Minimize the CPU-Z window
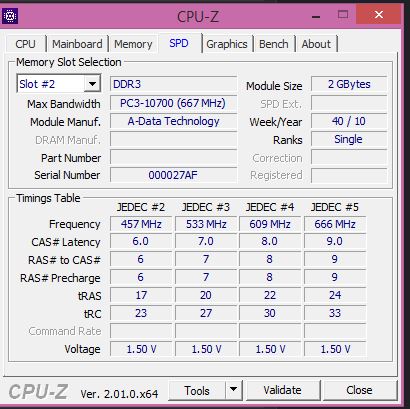 [x=316, y=16]
